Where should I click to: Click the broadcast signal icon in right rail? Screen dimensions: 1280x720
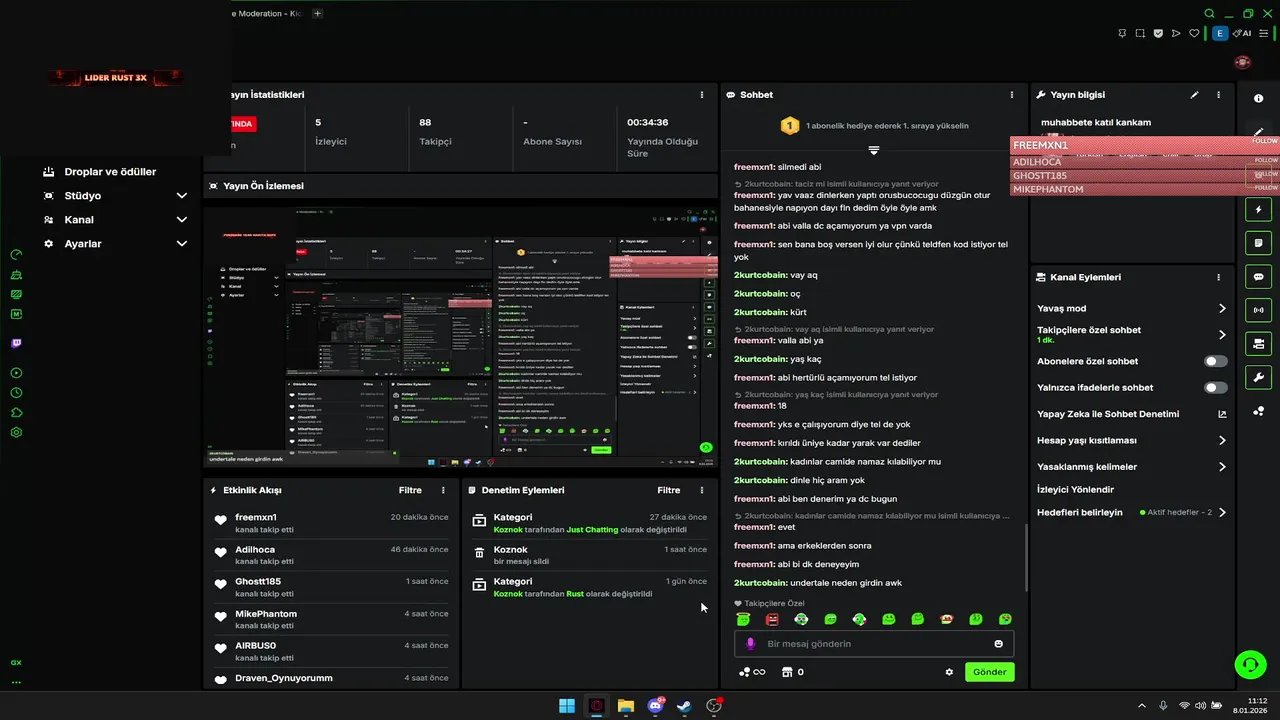(x=1258, y=310)
